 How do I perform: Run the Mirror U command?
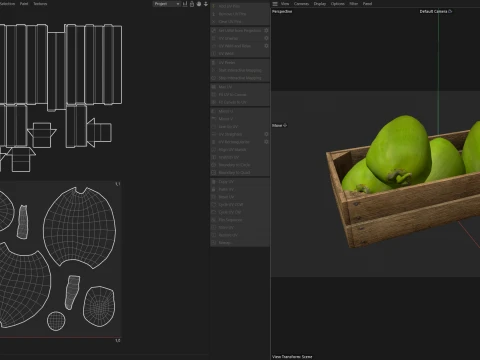240,111
